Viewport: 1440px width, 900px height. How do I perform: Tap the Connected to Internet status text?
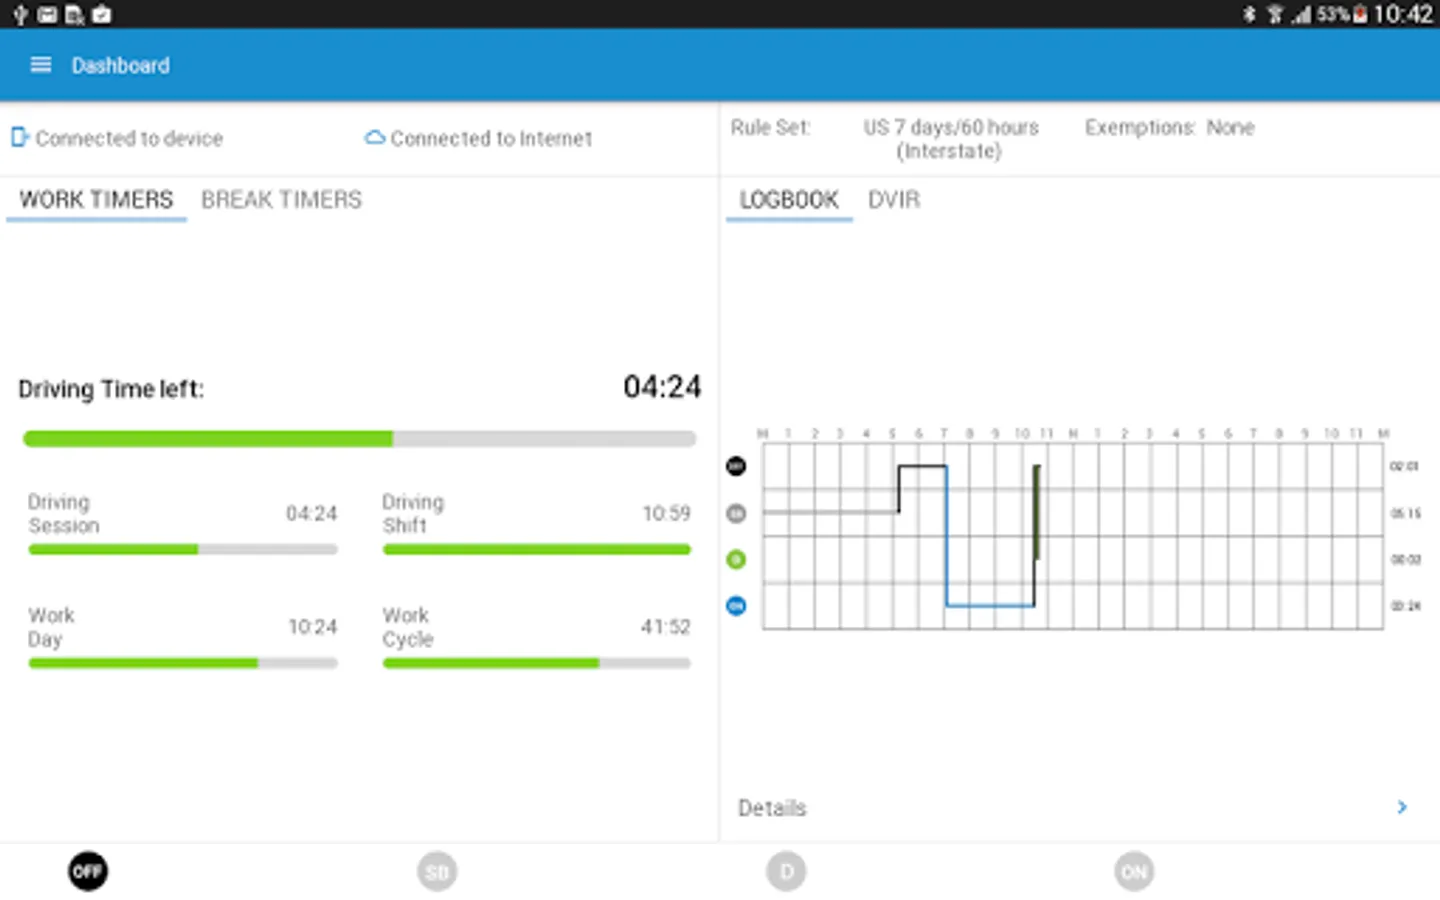(x=491, y=138)
